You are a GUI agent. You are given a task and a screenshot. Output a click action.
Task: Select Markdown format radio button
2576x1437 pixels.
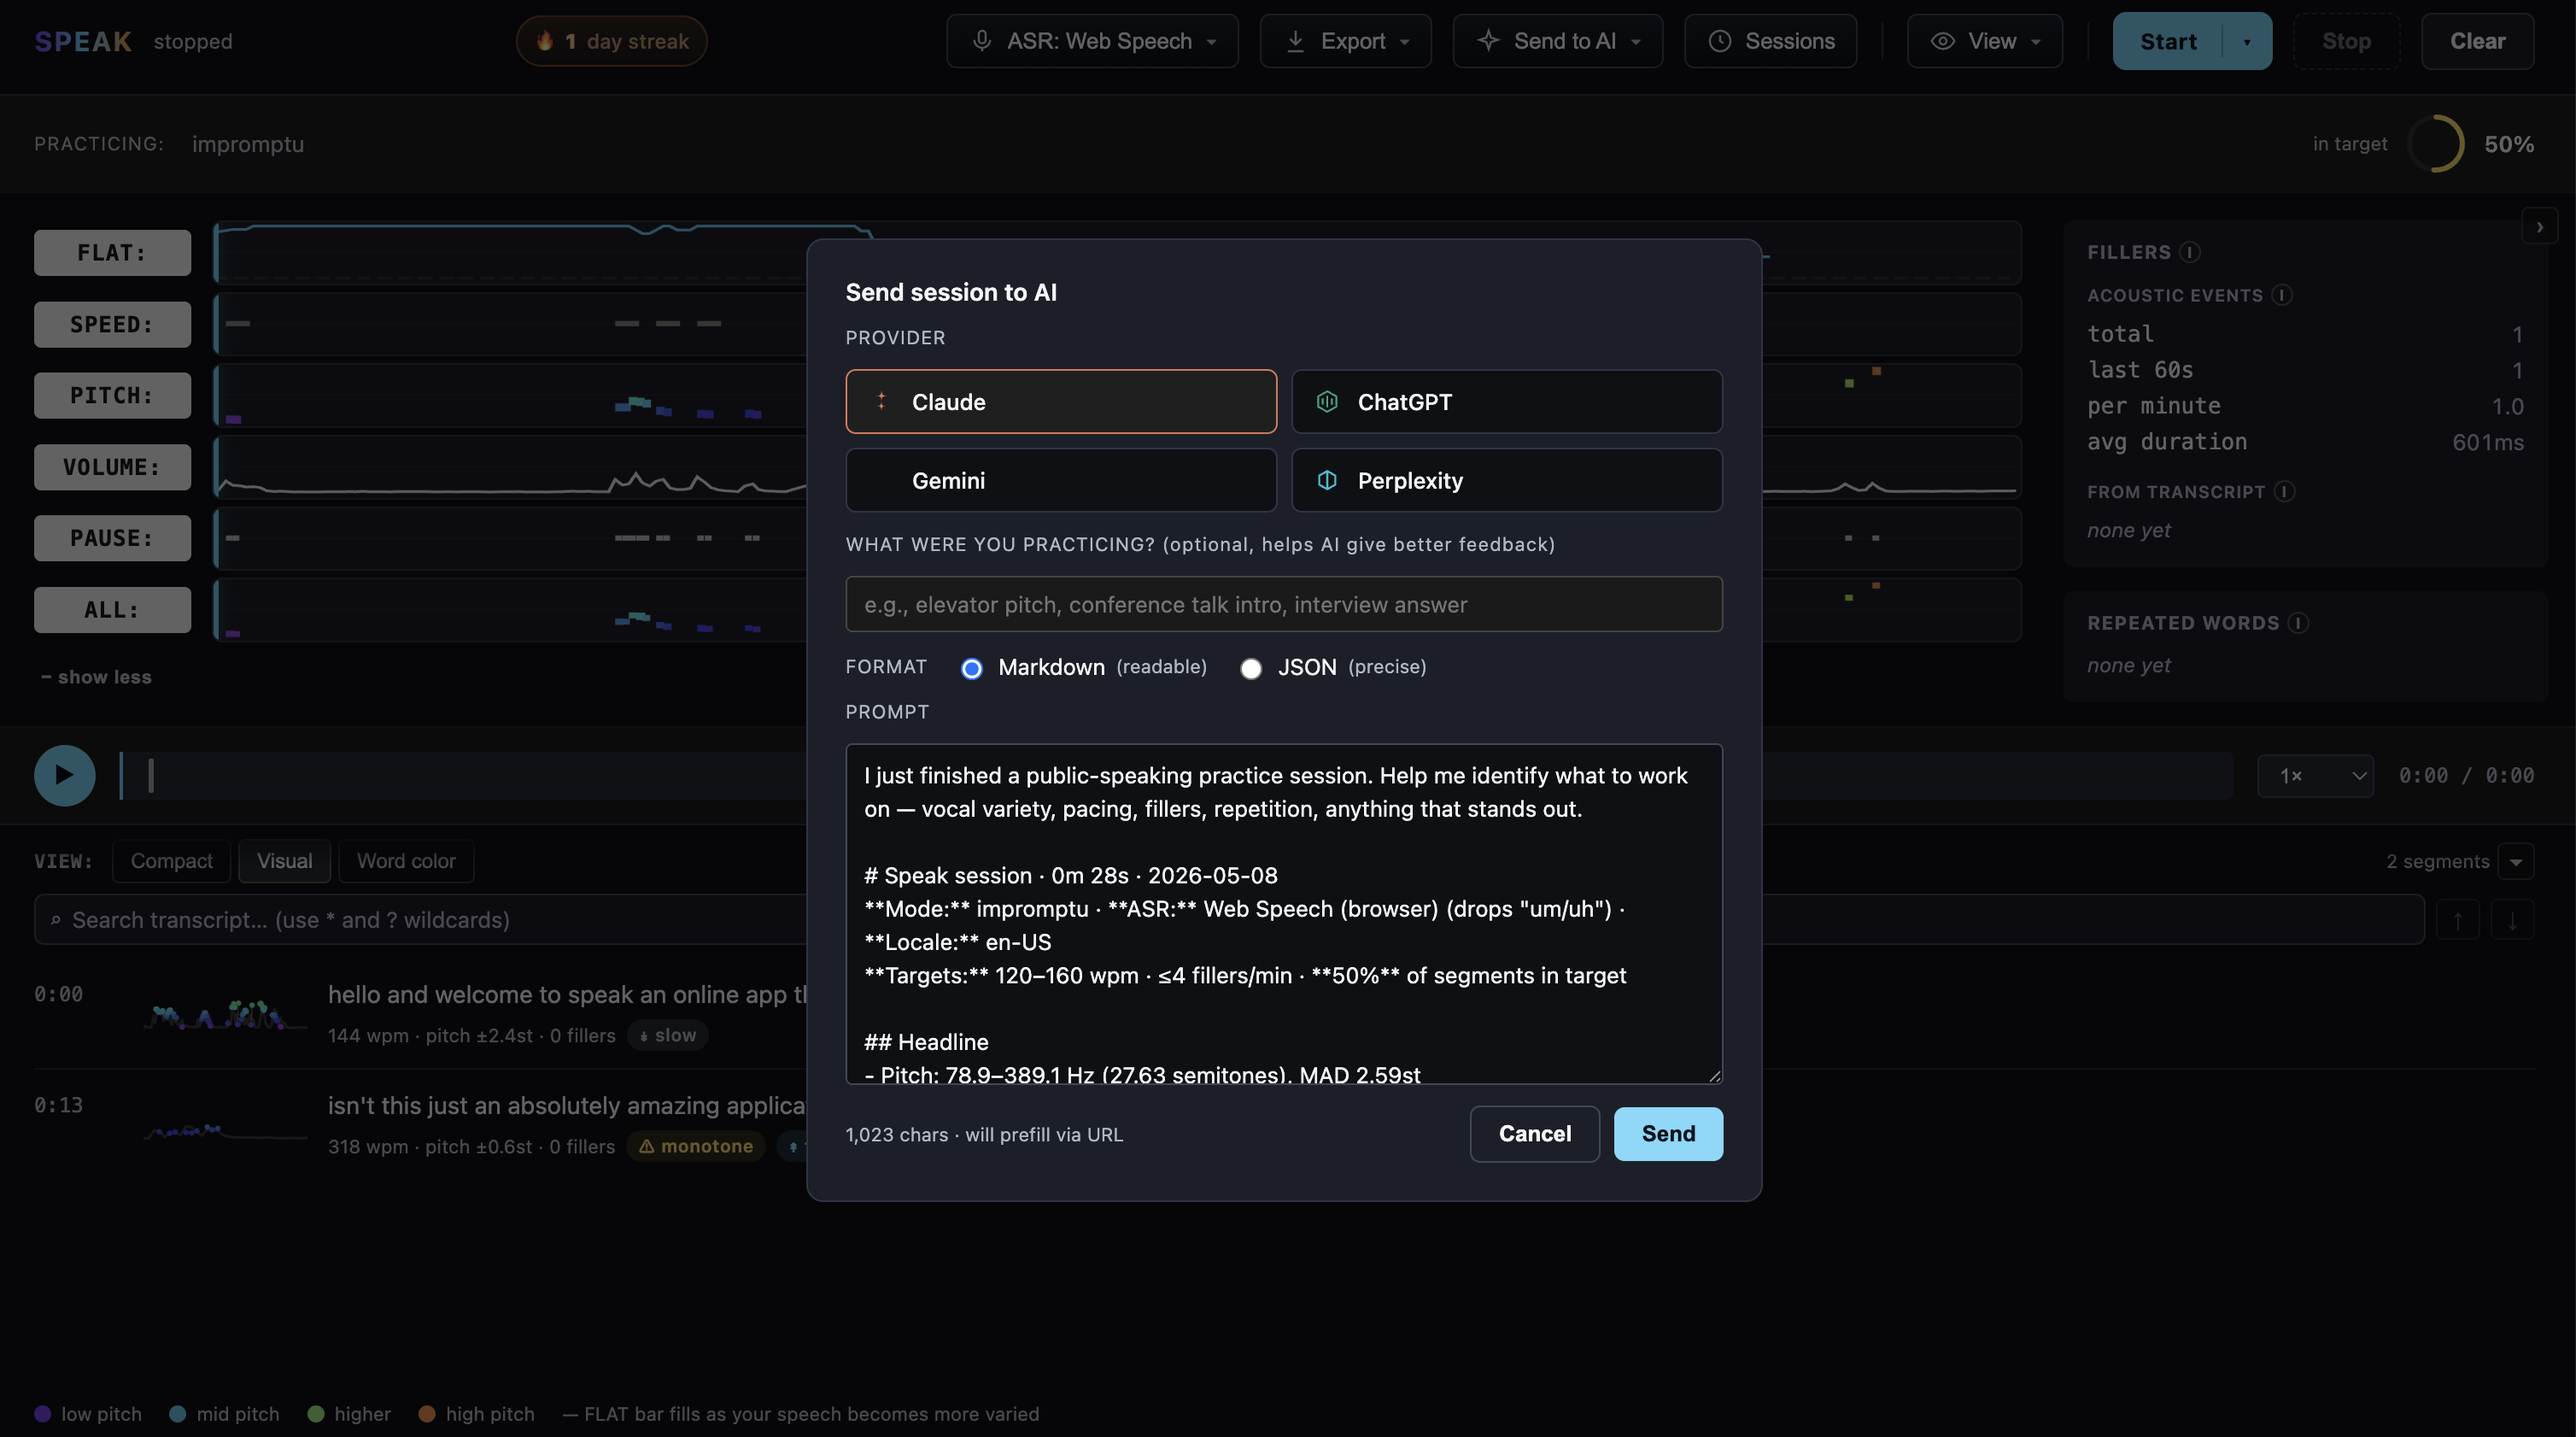(971, 668)
